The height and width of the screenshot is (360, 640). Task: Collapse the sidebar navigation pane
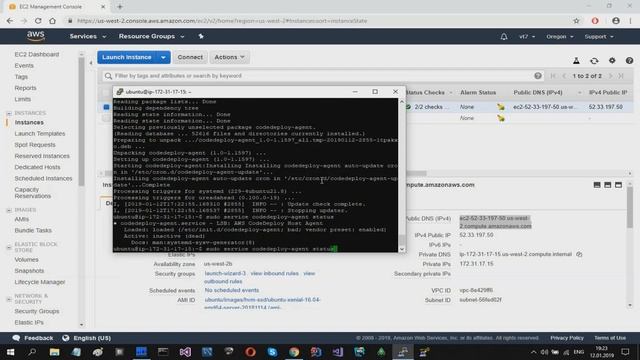(91, 63)
